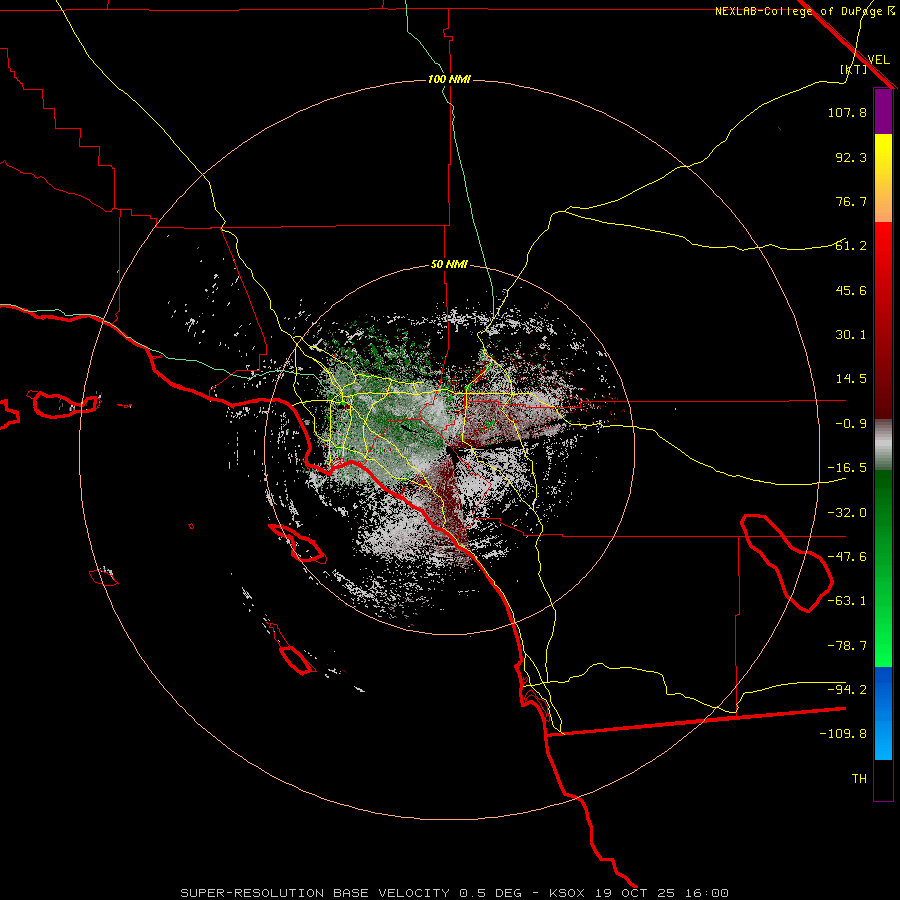Click the 14.5 color scale value
The height and width of the screenshot is (900, 900).
pyautogui.click(x=851, y=379)
